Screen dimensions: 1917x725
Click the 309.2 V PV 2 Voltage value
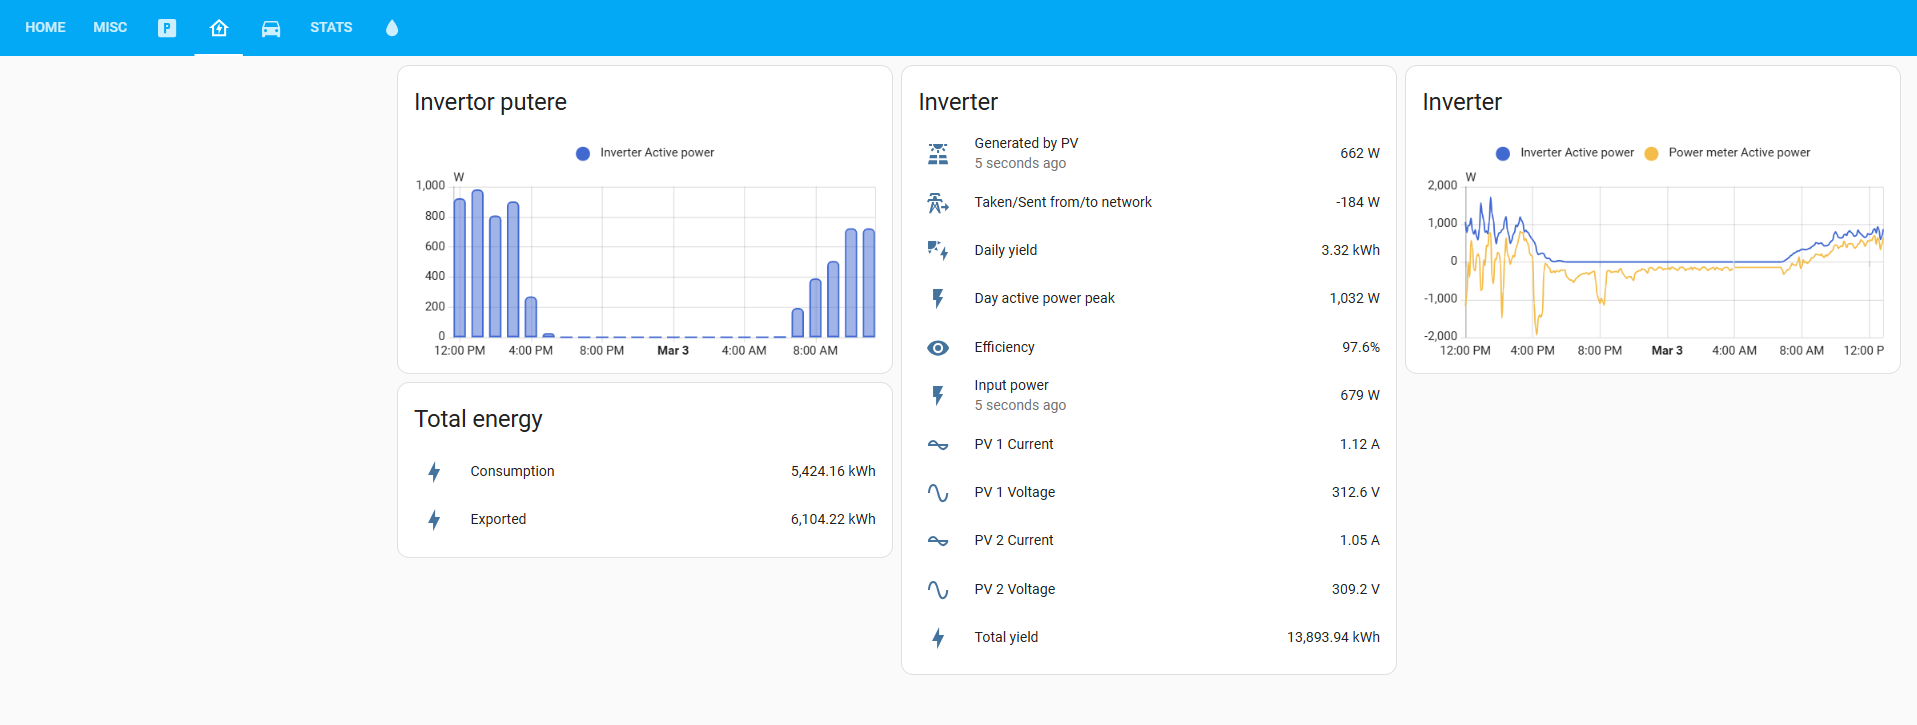pyautogui.click(x=1355, y=590)
